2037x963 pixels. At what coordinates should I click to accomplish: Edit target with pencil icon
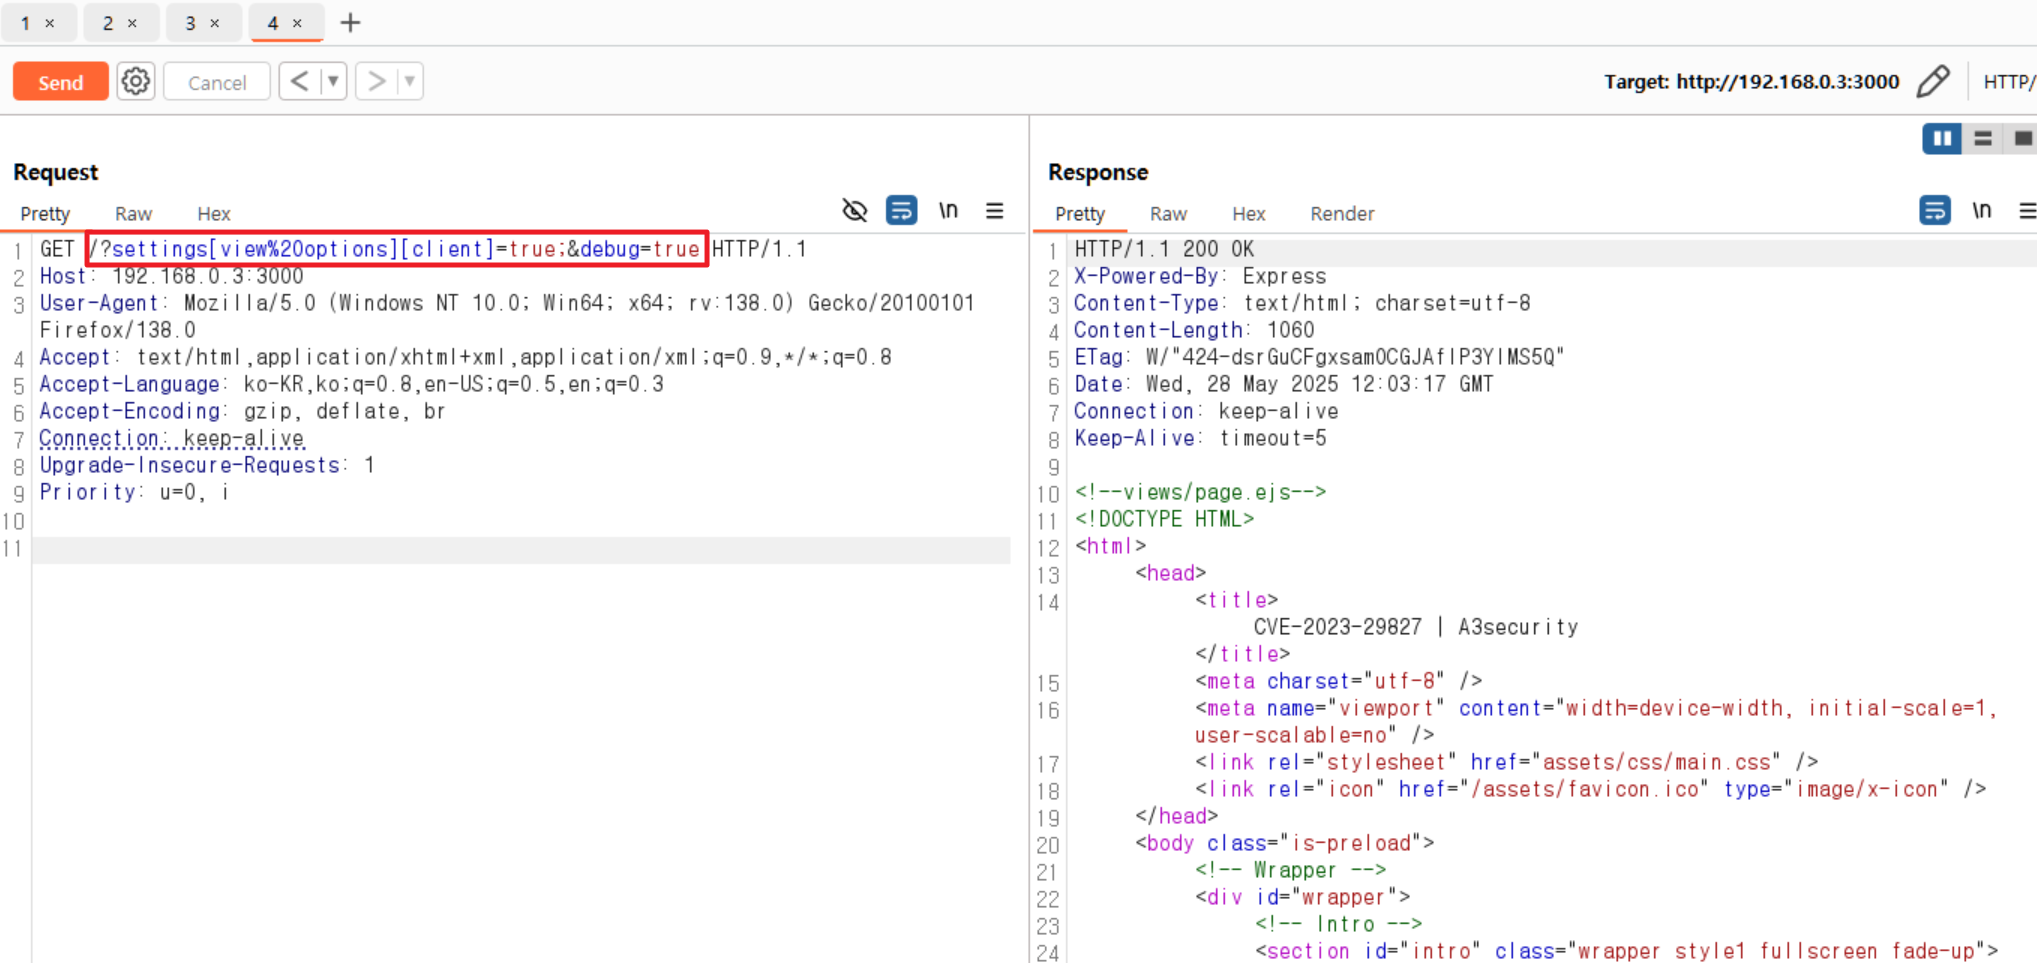click(x=1933, y=81)
